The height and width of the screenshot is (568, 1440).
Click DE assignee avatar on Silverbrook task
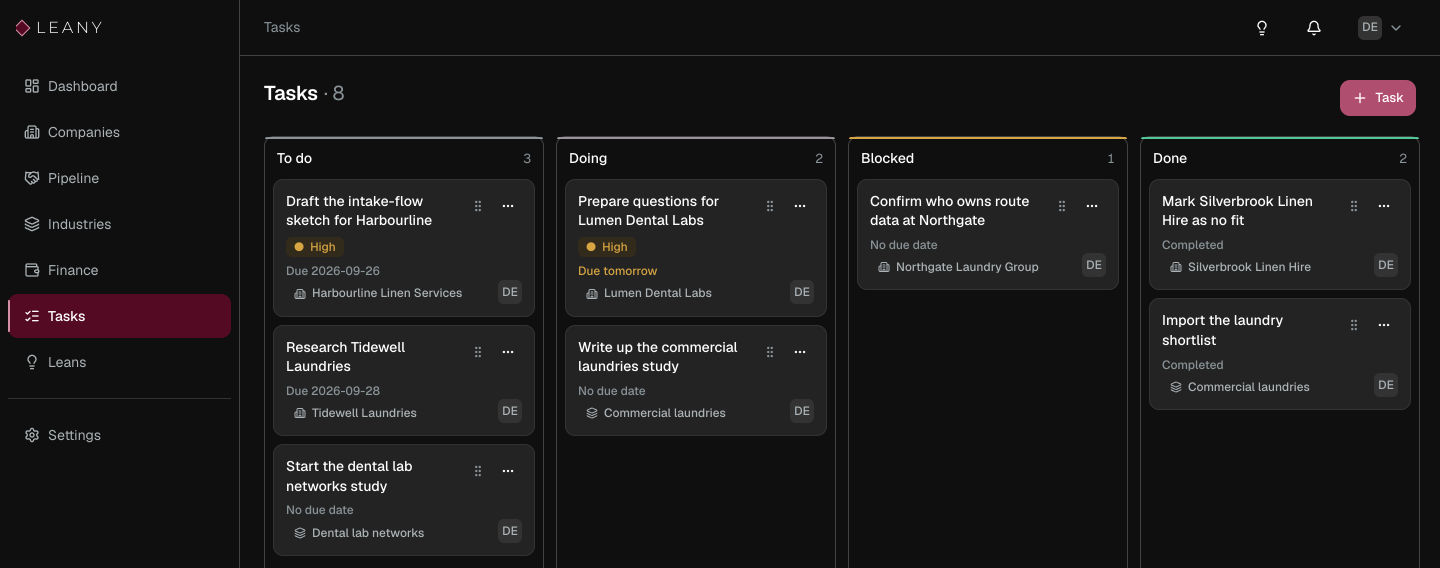pyautogui.click(x=1386, y=265)
